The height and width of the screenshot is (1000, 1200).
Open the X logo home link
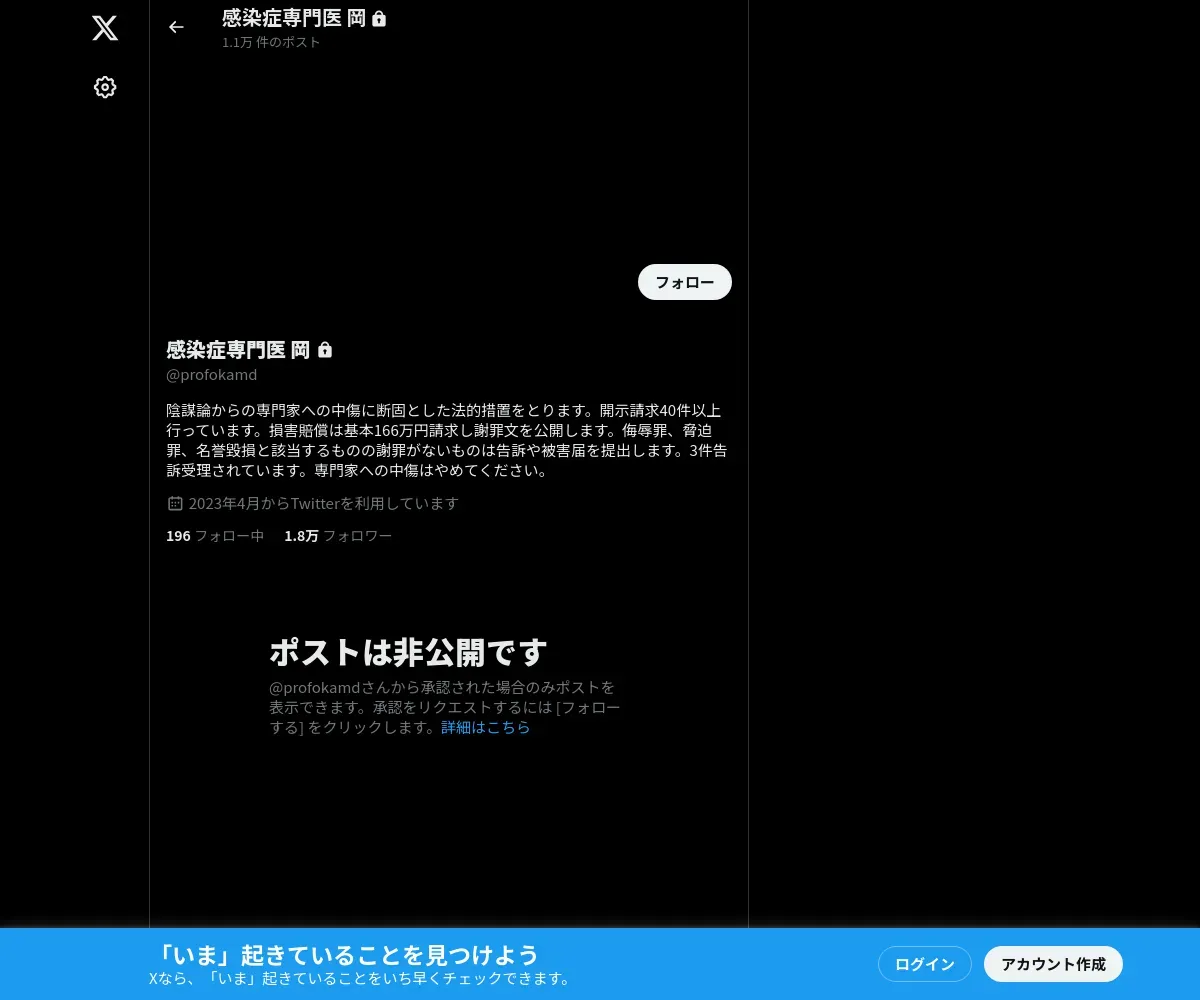click(105, 27)
